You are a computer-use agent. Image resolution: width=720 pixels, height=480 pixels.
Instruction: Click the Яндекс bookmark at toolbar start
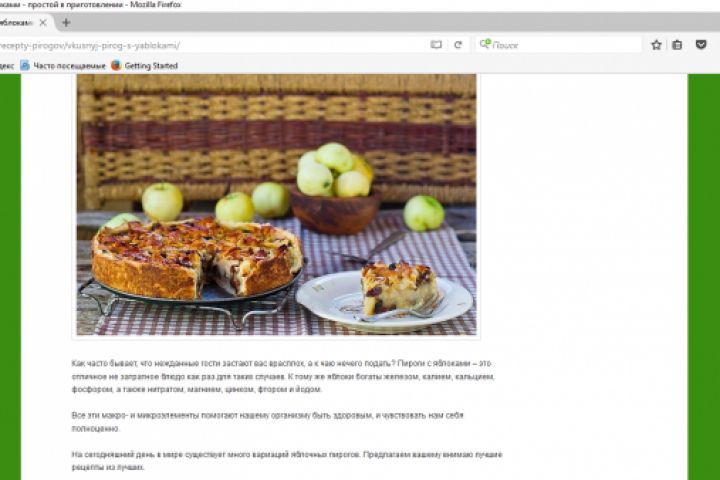pyautogui.click(x=7, y=66)
